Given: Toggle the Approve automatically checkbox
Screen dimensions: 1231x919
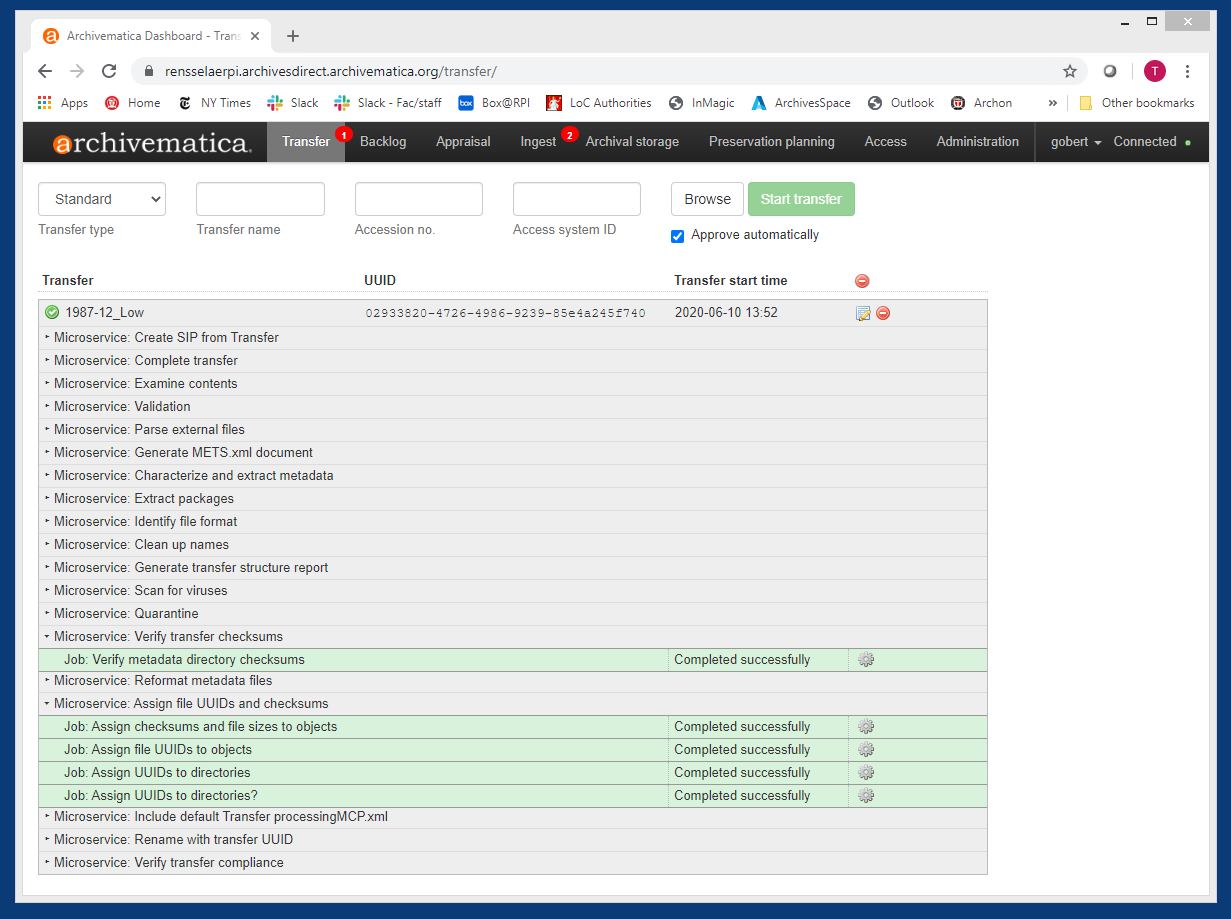Looking at the screenshot, I should point(678,236).
